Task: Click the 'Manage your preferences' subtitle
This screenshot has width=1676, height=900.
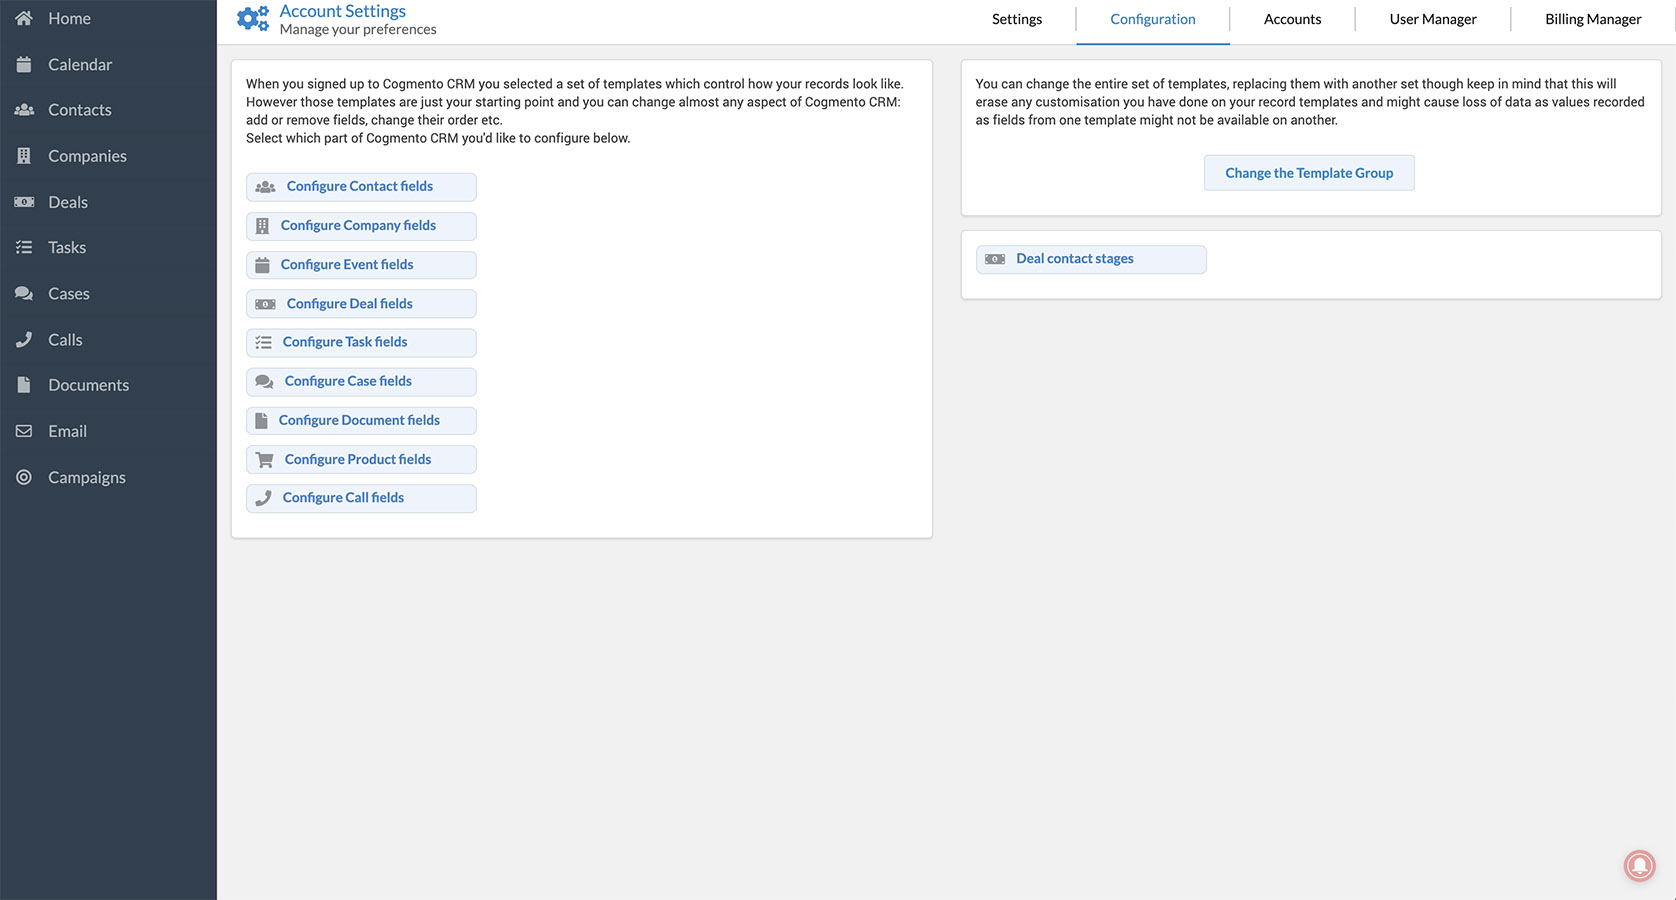Action: (x=358, y=30)
